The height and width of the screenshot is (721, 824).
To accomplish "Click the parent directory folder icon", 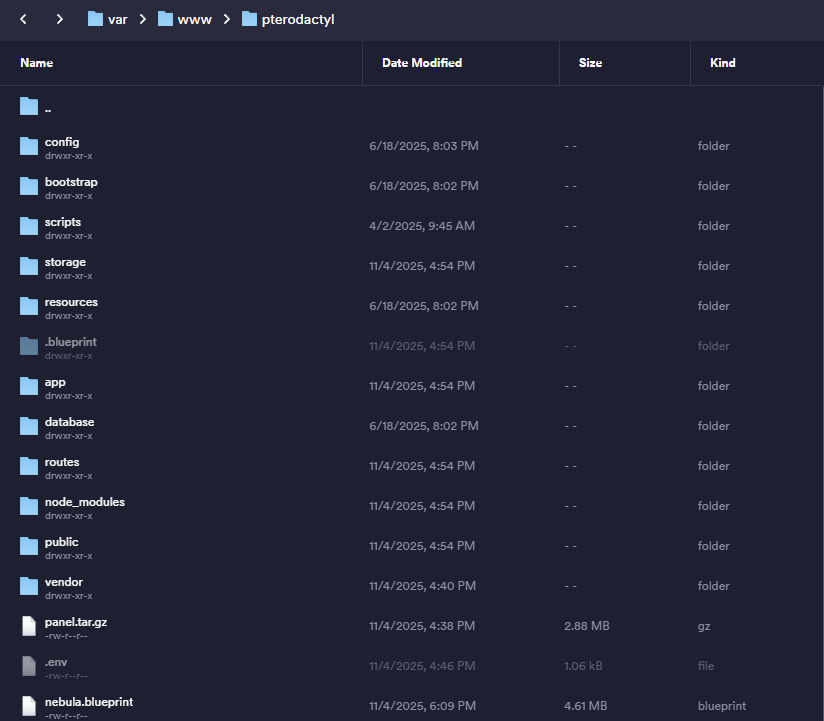I will [29, 106].
